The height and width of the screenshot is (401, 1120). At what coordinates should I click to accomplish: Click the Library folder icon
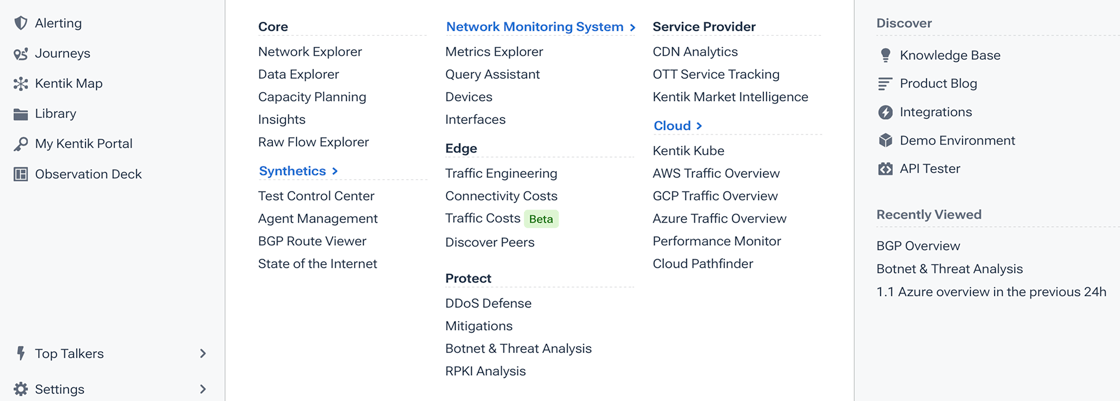(x=21, y=114)
